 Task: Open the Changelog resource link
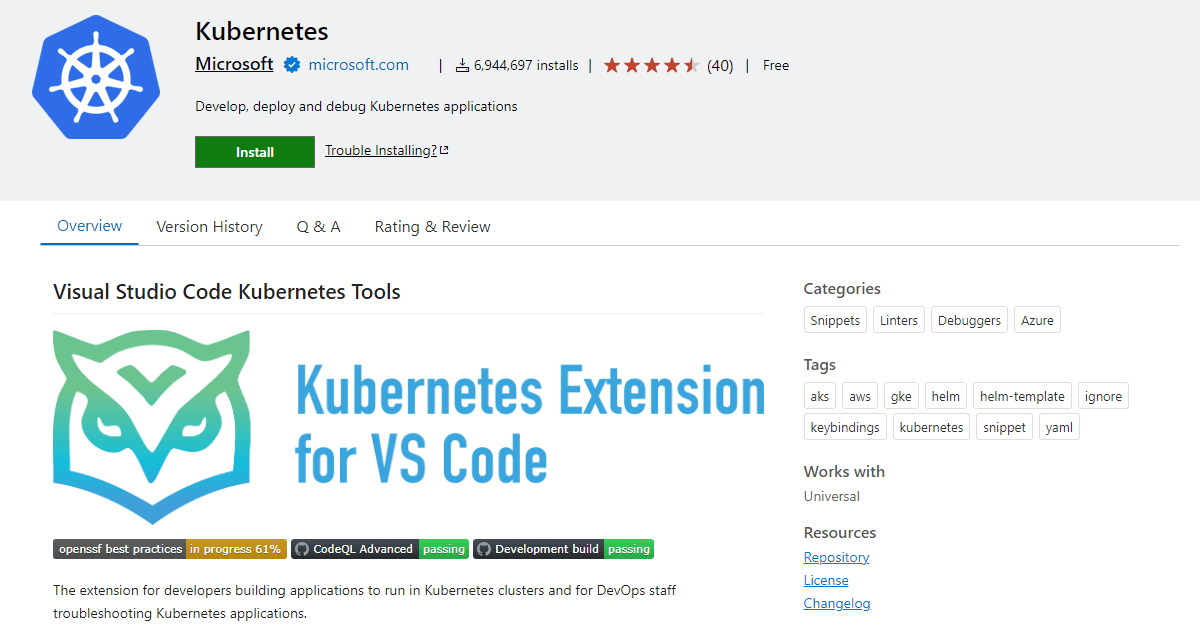click(837, 603)
